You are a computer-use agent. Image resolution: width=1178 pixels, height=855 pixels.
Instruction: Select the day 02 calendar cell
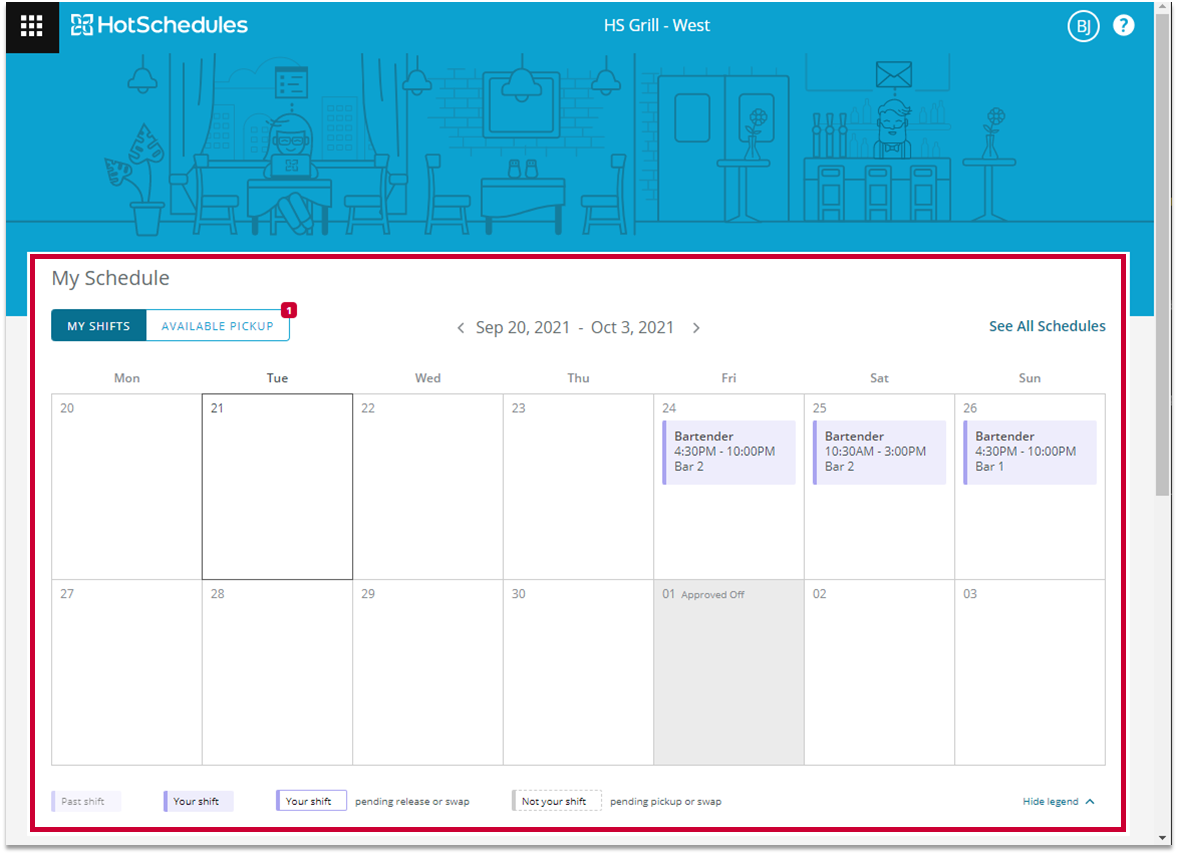coord(879,672)
